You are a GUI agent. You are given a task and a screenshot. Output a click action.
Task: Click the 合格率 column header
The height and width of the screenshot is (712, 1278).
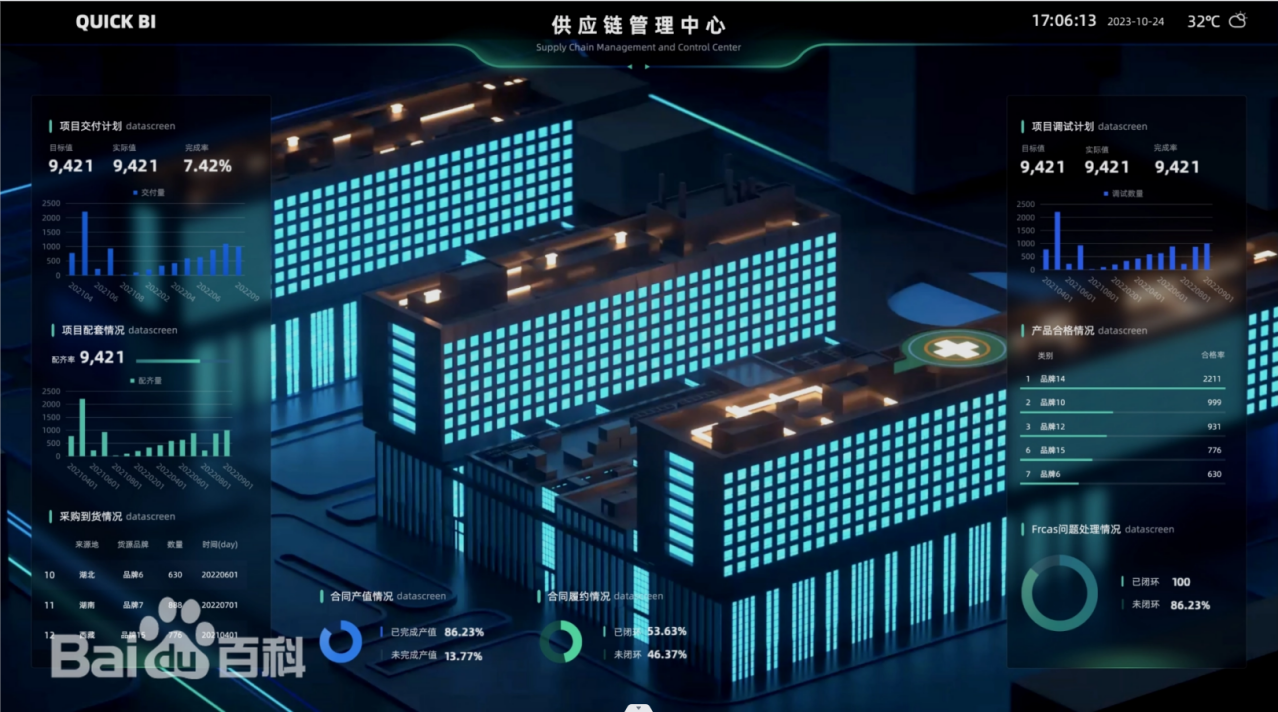coord(1213,355)
